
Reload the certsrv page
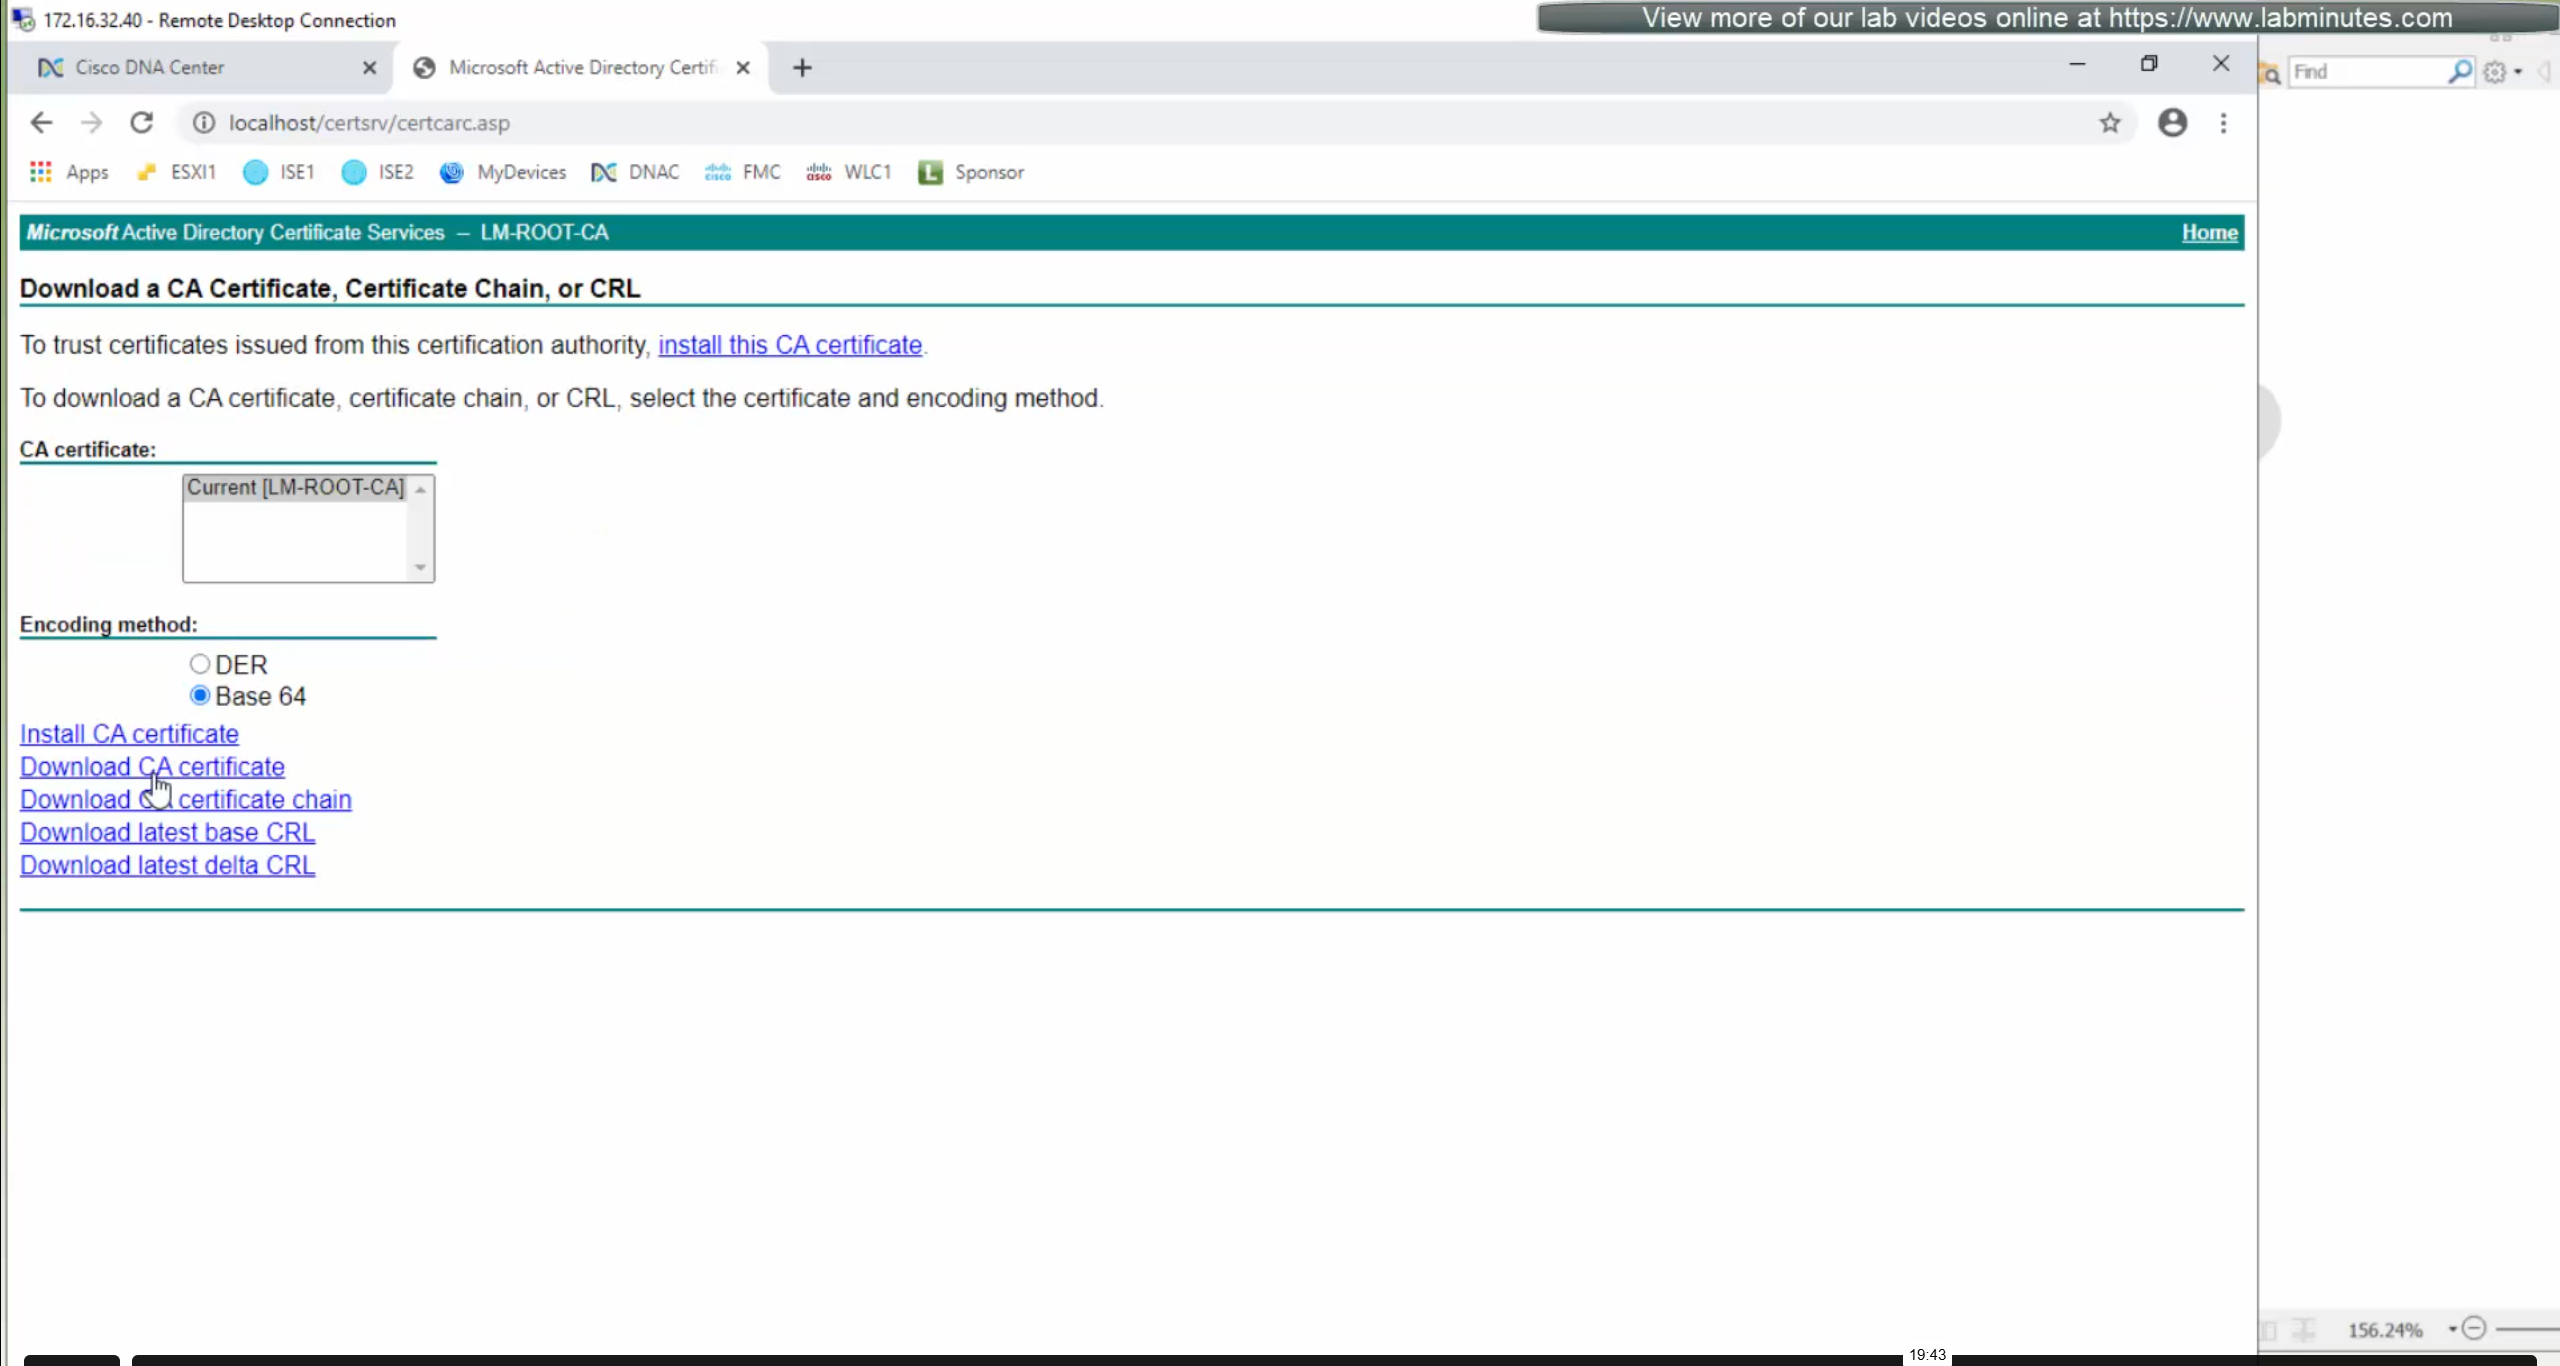click(142, 123)
